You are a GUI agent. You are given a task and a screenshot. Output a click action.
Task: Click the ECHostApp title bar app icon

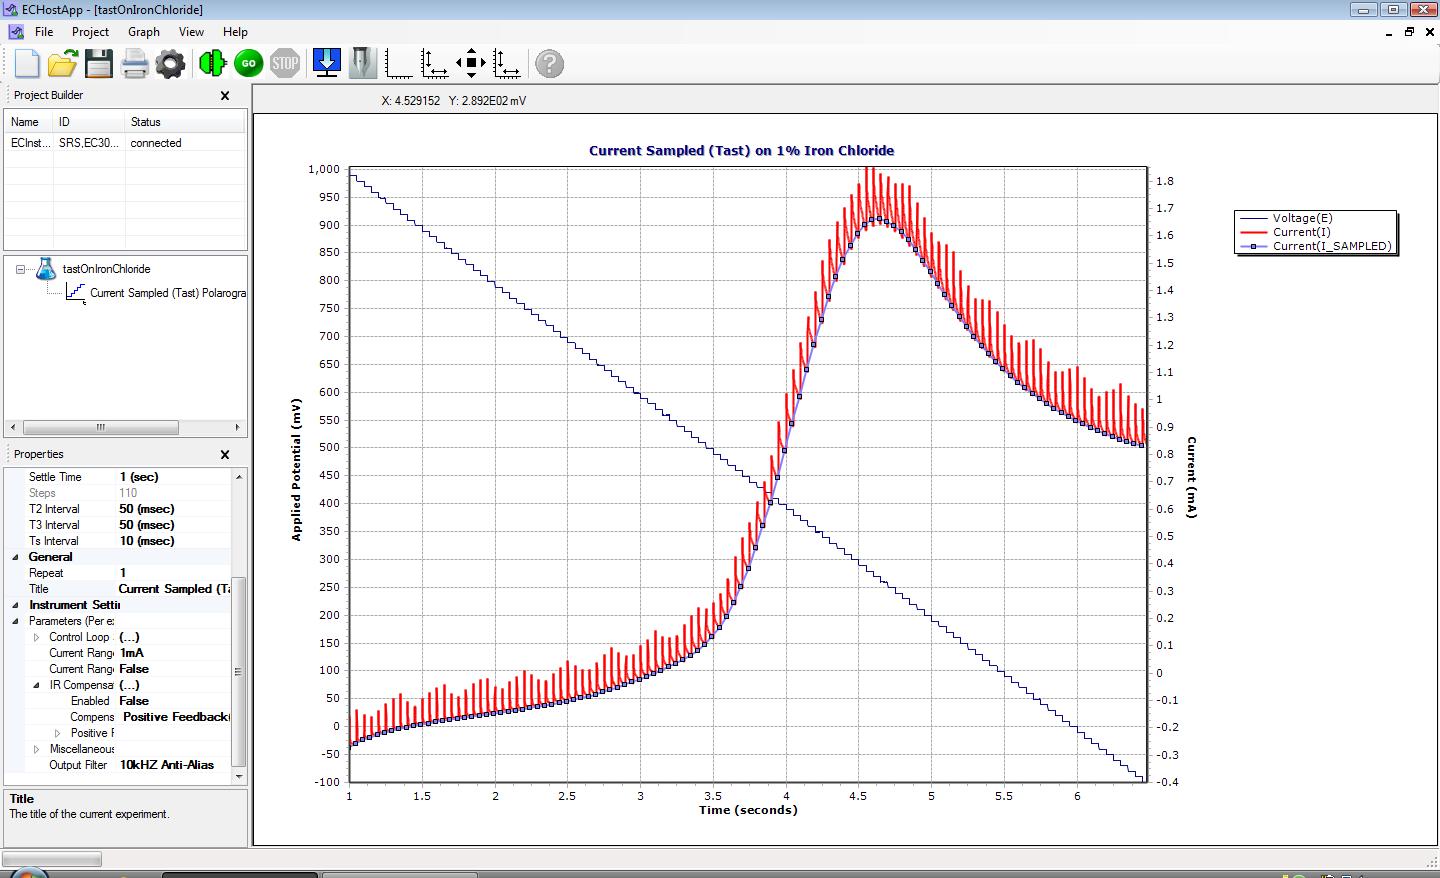click(x=11, y=9)
